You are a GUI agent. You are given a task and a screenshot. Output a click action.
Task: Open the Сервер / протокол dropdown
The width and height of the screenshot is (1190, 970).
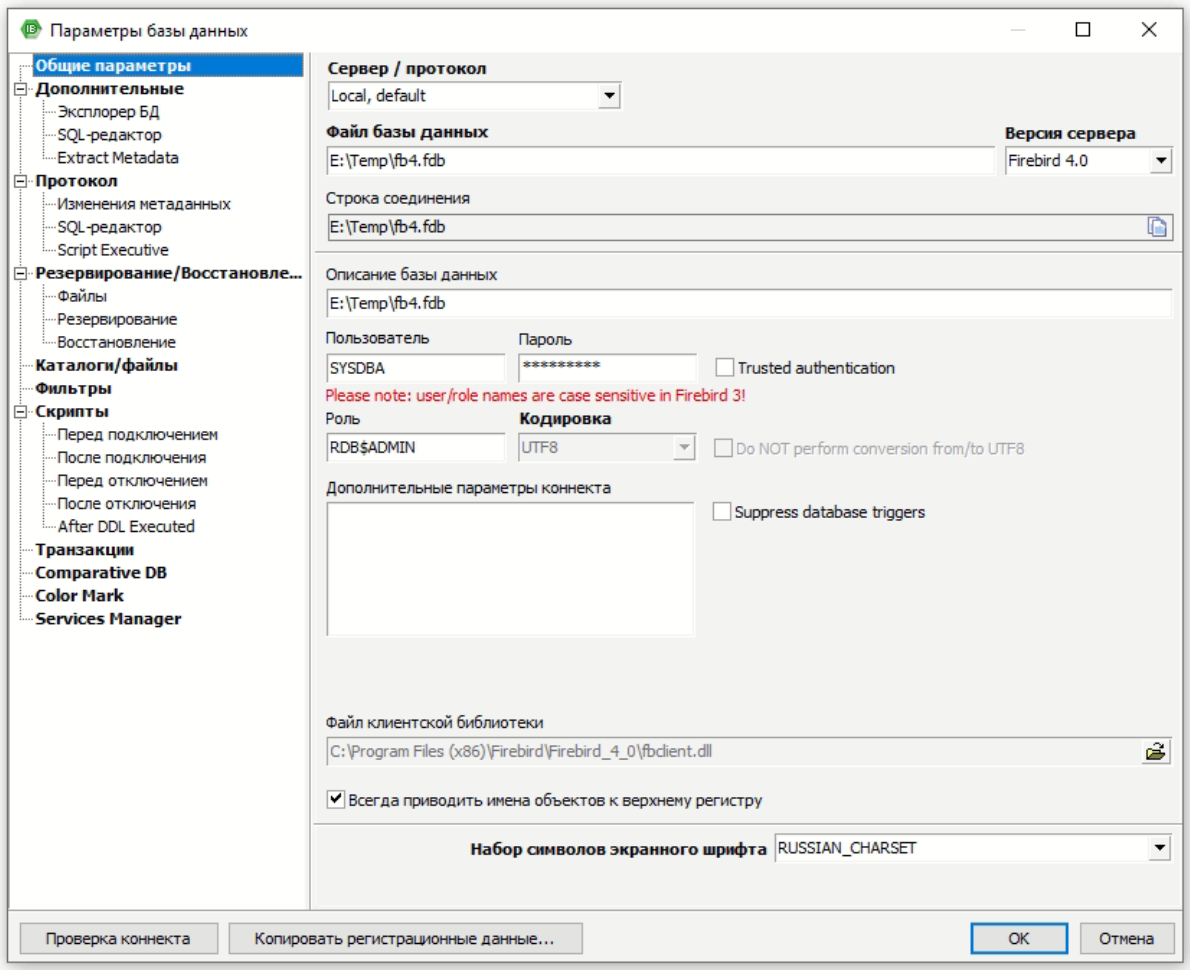(608, 97)
